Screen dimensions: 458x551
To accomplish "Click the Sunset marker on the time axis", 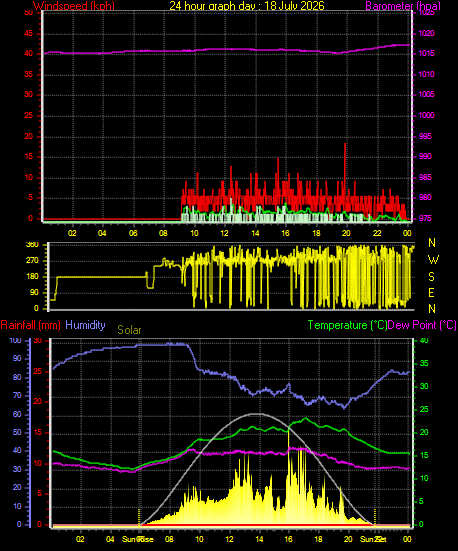I will click(373, 539).
